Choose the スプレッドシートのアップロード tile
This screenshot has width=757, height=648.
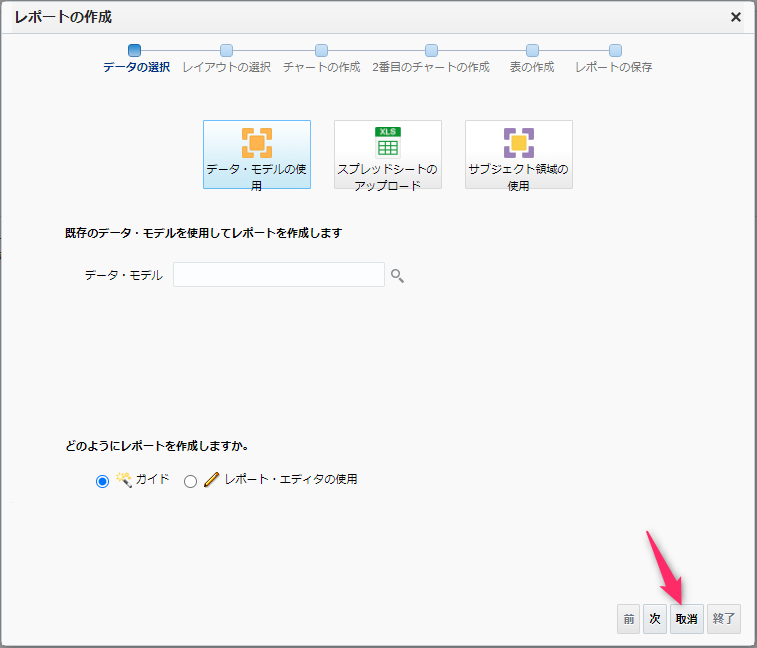388,155
